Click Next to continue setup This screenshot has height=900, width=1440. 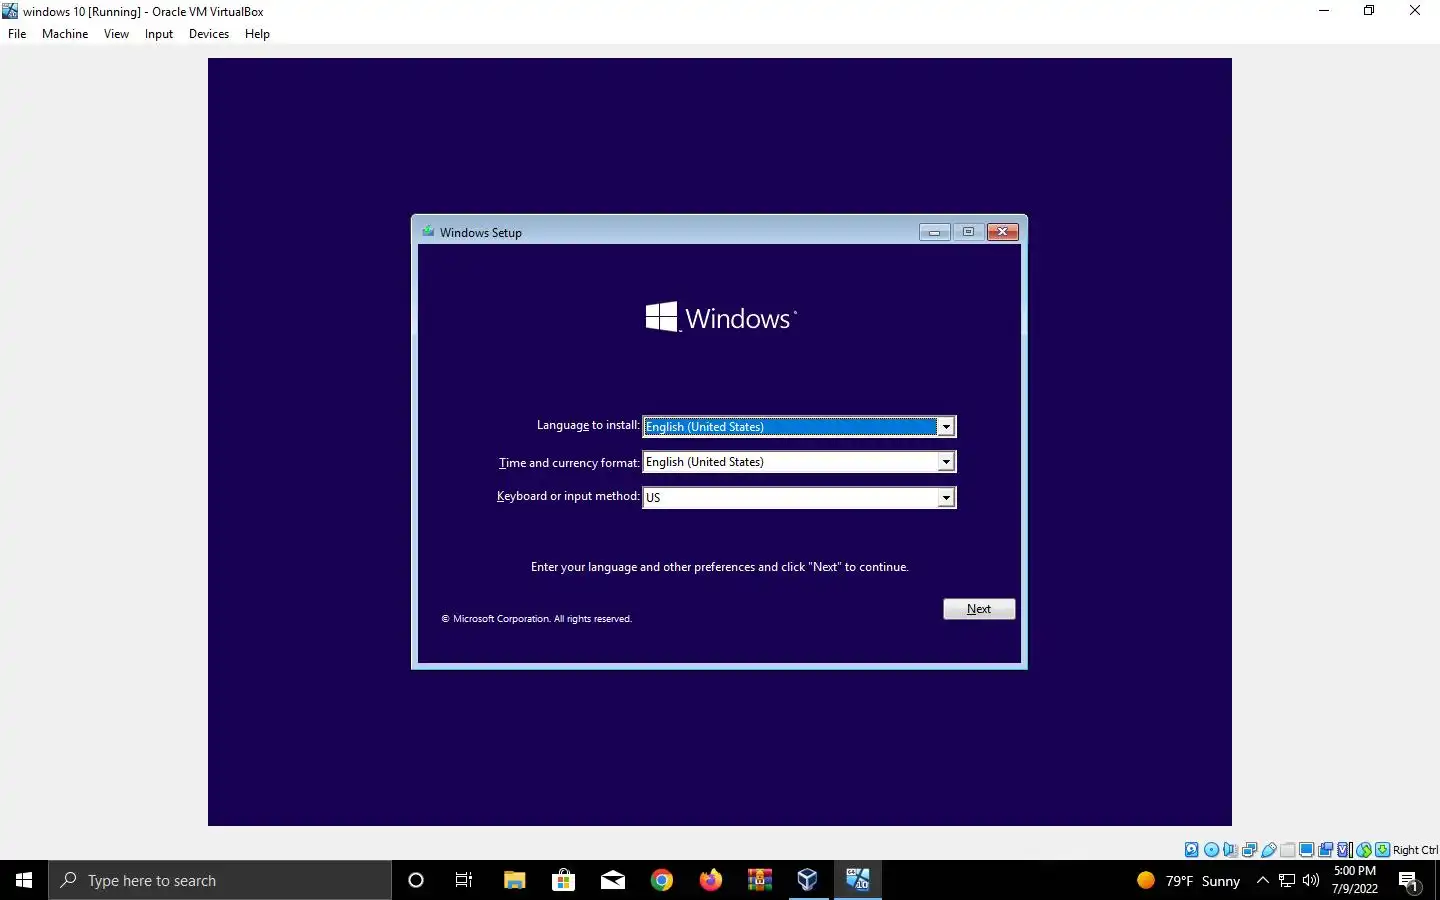point(979,609)
